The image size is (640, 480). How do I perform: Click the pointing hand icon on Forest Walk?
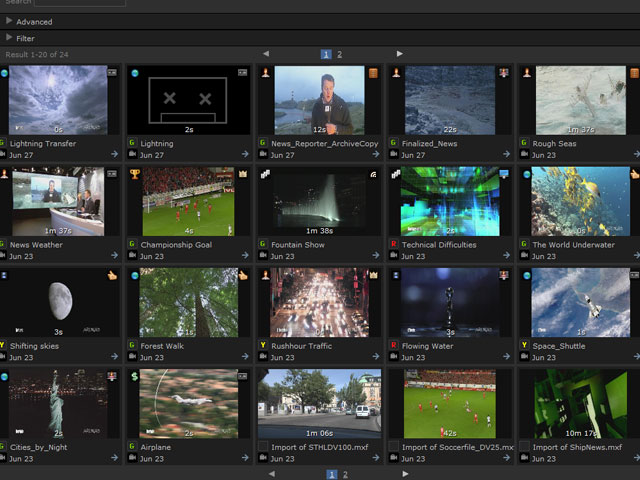pyautogui.click(x=243, y=276)
